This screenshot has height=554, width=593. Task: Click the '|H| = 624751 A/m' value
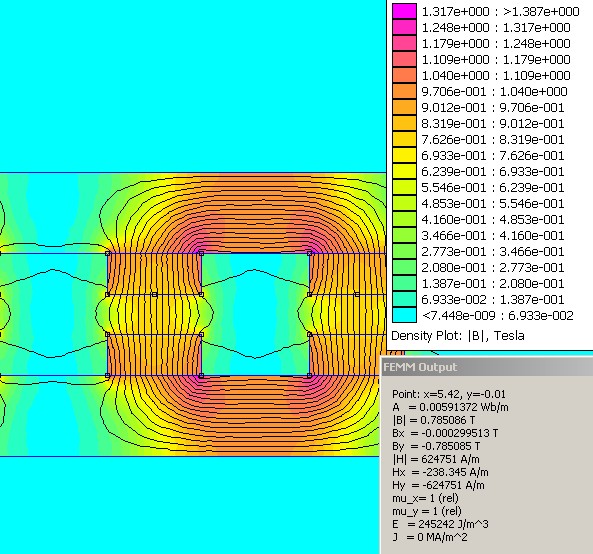(x=436, y=459)
